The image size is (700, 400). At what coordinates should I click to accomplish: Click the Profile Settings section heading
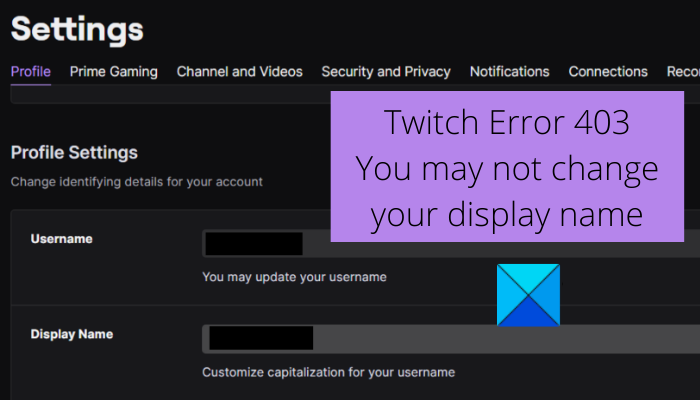(74, 153)
